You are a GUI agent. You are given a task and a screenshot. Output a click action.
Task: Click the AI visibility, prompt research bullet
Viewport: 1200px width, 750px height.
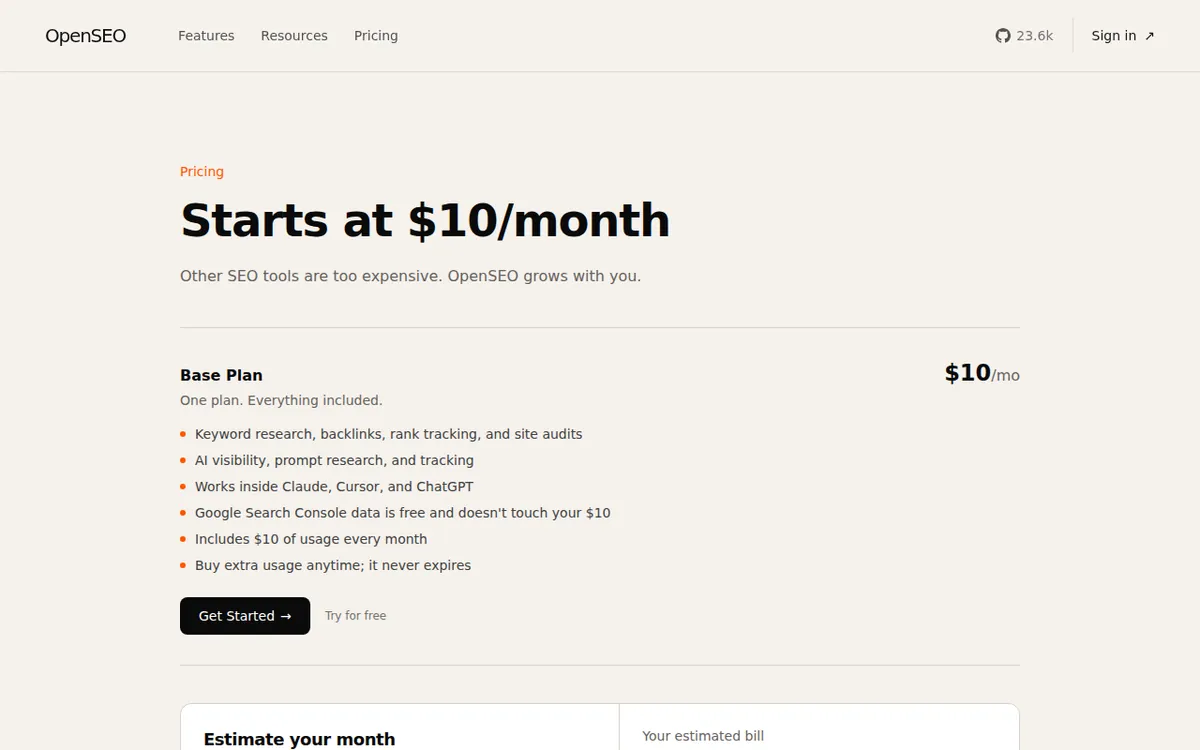334,460
